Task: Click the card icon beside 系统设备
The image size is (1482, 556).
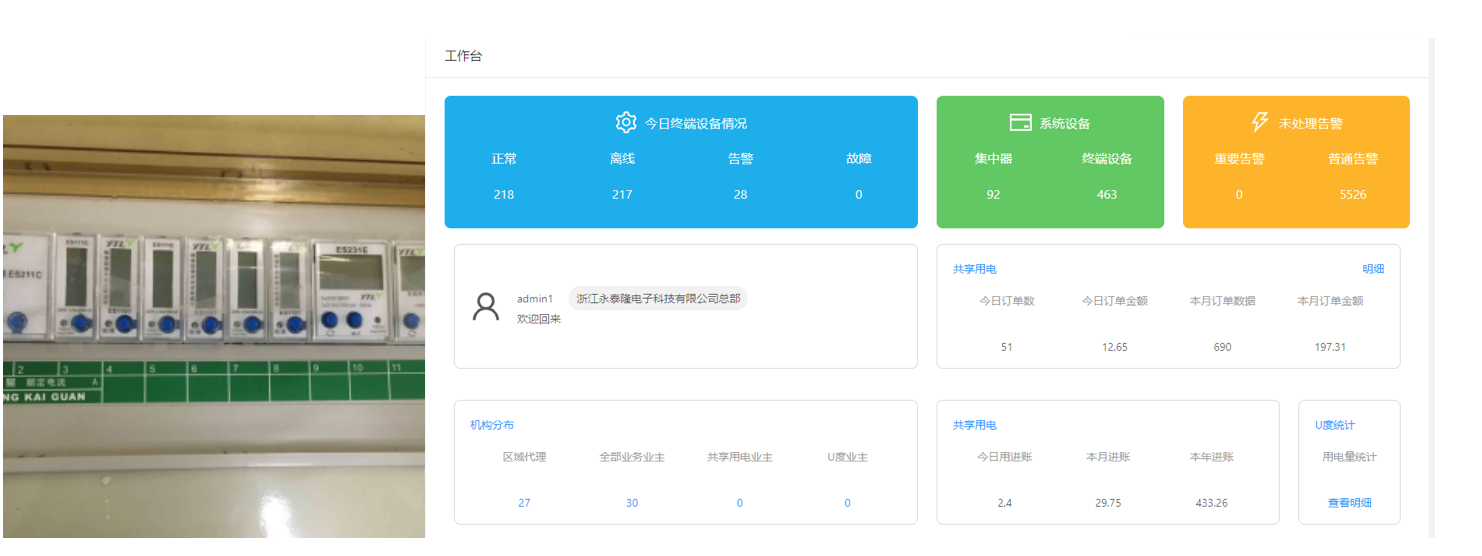Action: click(1020, 123)
